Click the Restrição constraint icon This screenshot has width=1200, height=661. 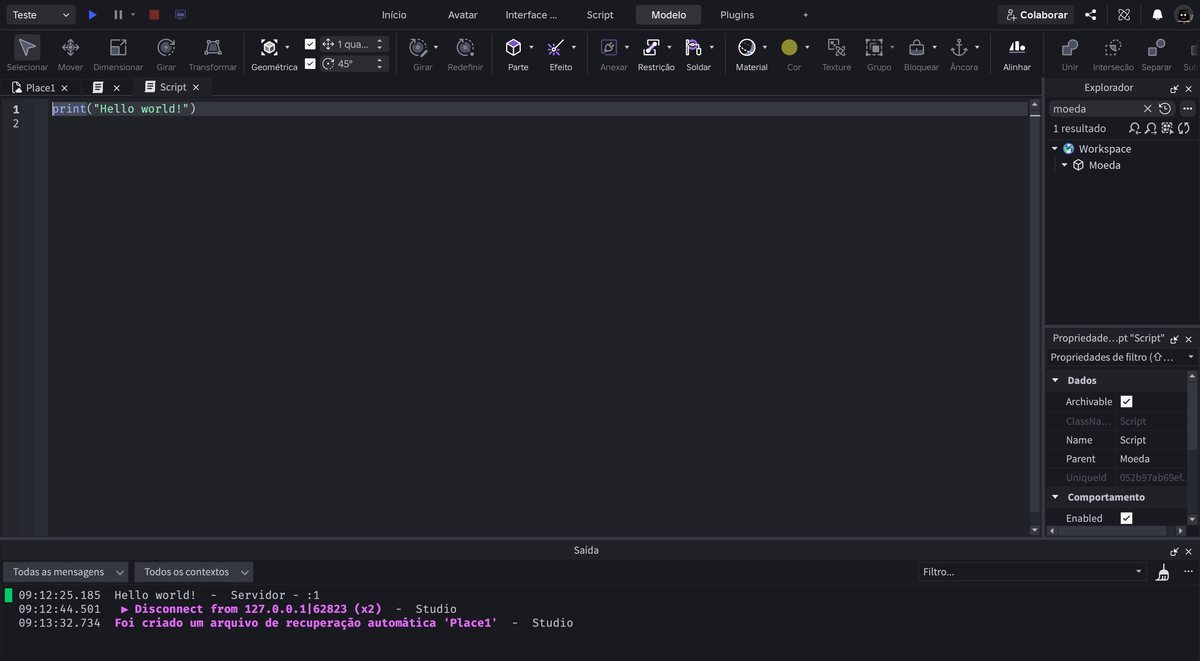point(651,47)
